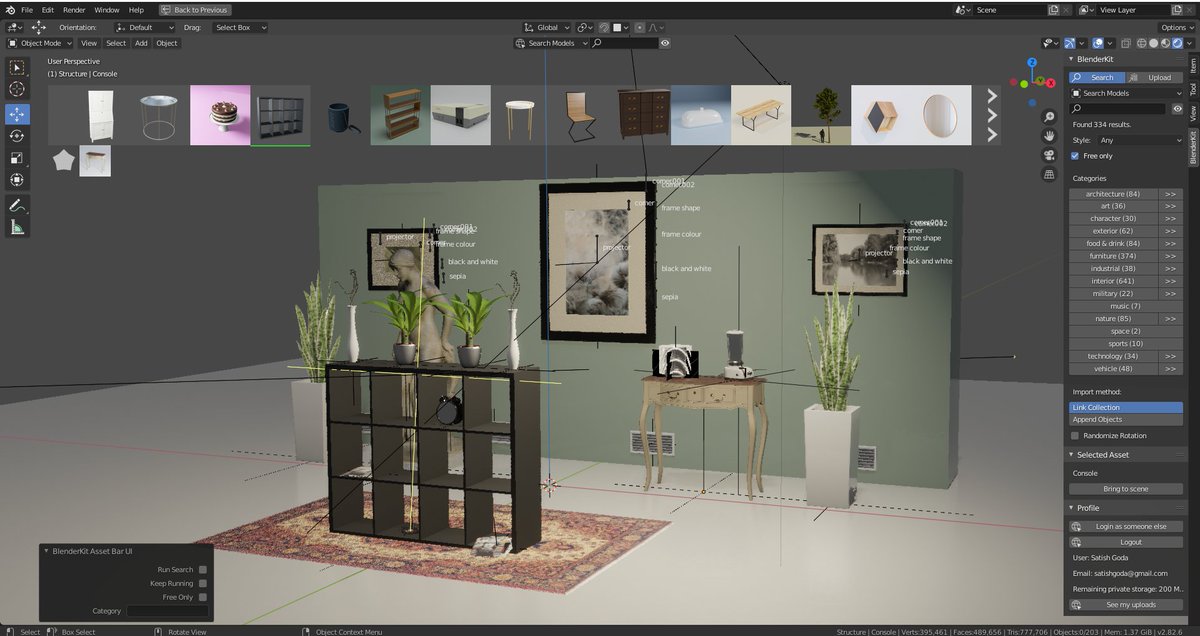Uncheck the Free only checkbox
The height and width of the screenshot is (636, 1200).
click(x=1073, y=155)
